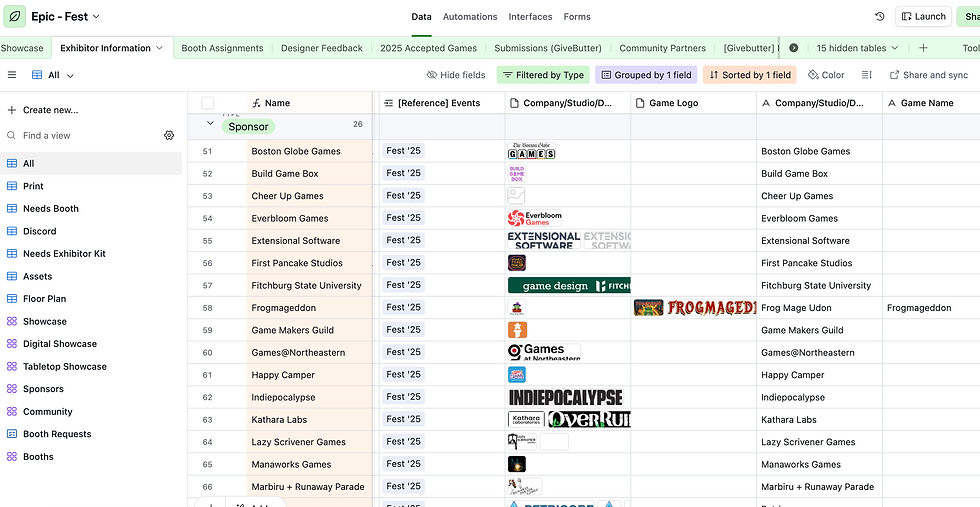This screenshot has height=507, width=980.
Task: Open the Discord grid view
Action: [91, 231]
